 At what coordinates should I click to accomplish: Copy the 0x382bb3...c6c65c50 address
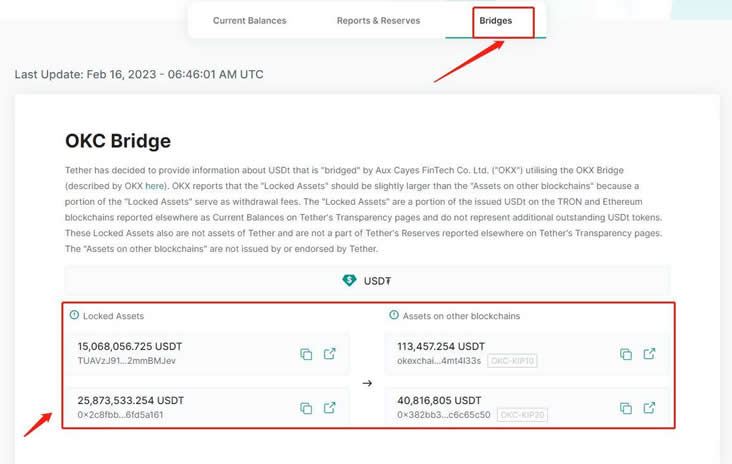click(x=626, y=408)
